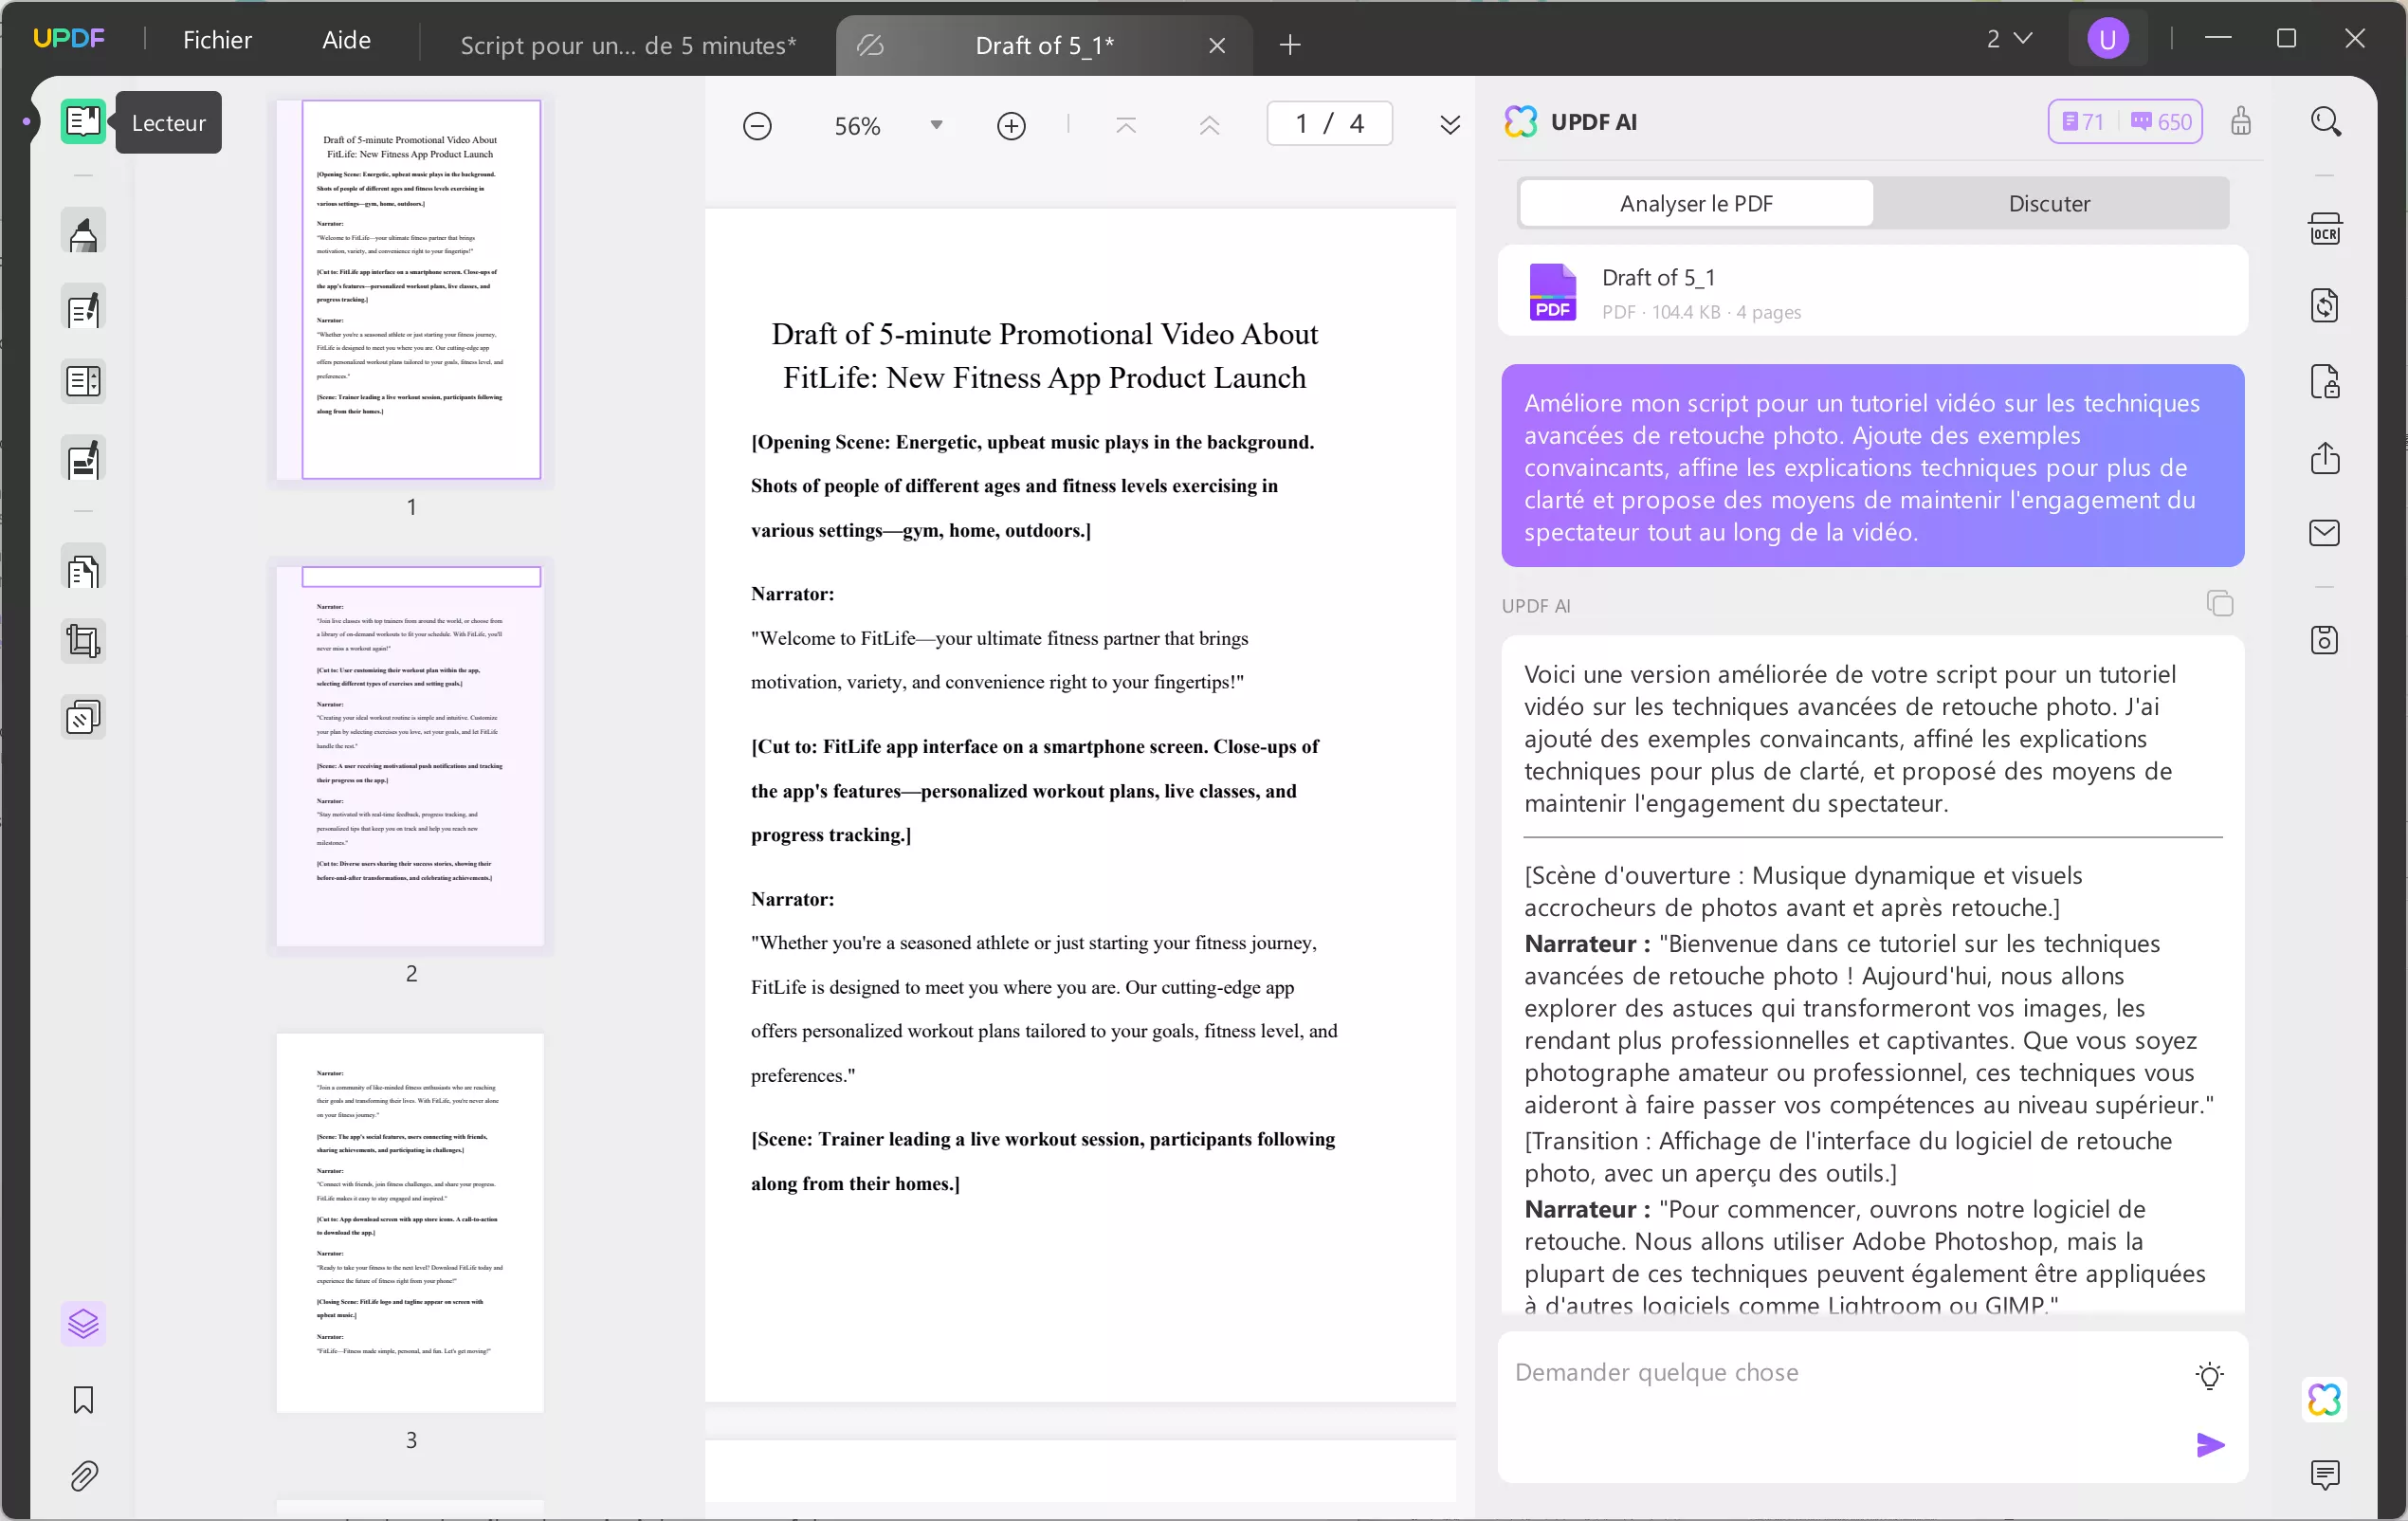Open the Fichier menu
Viewport: 2408px width, 1521px height.
click(217, 40)
